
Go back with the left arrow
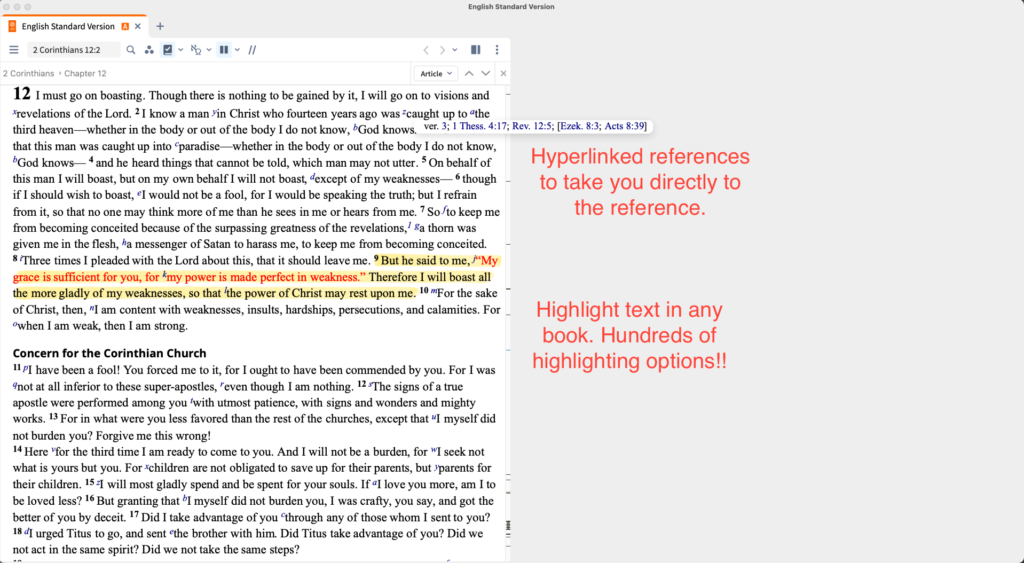(x=426, y=50)
